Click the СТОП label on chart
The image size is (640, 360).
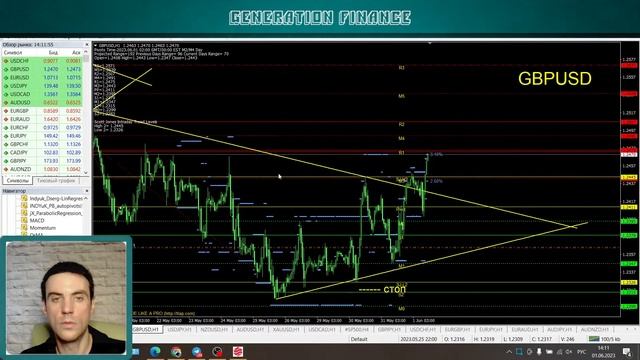tap(394, 289)
